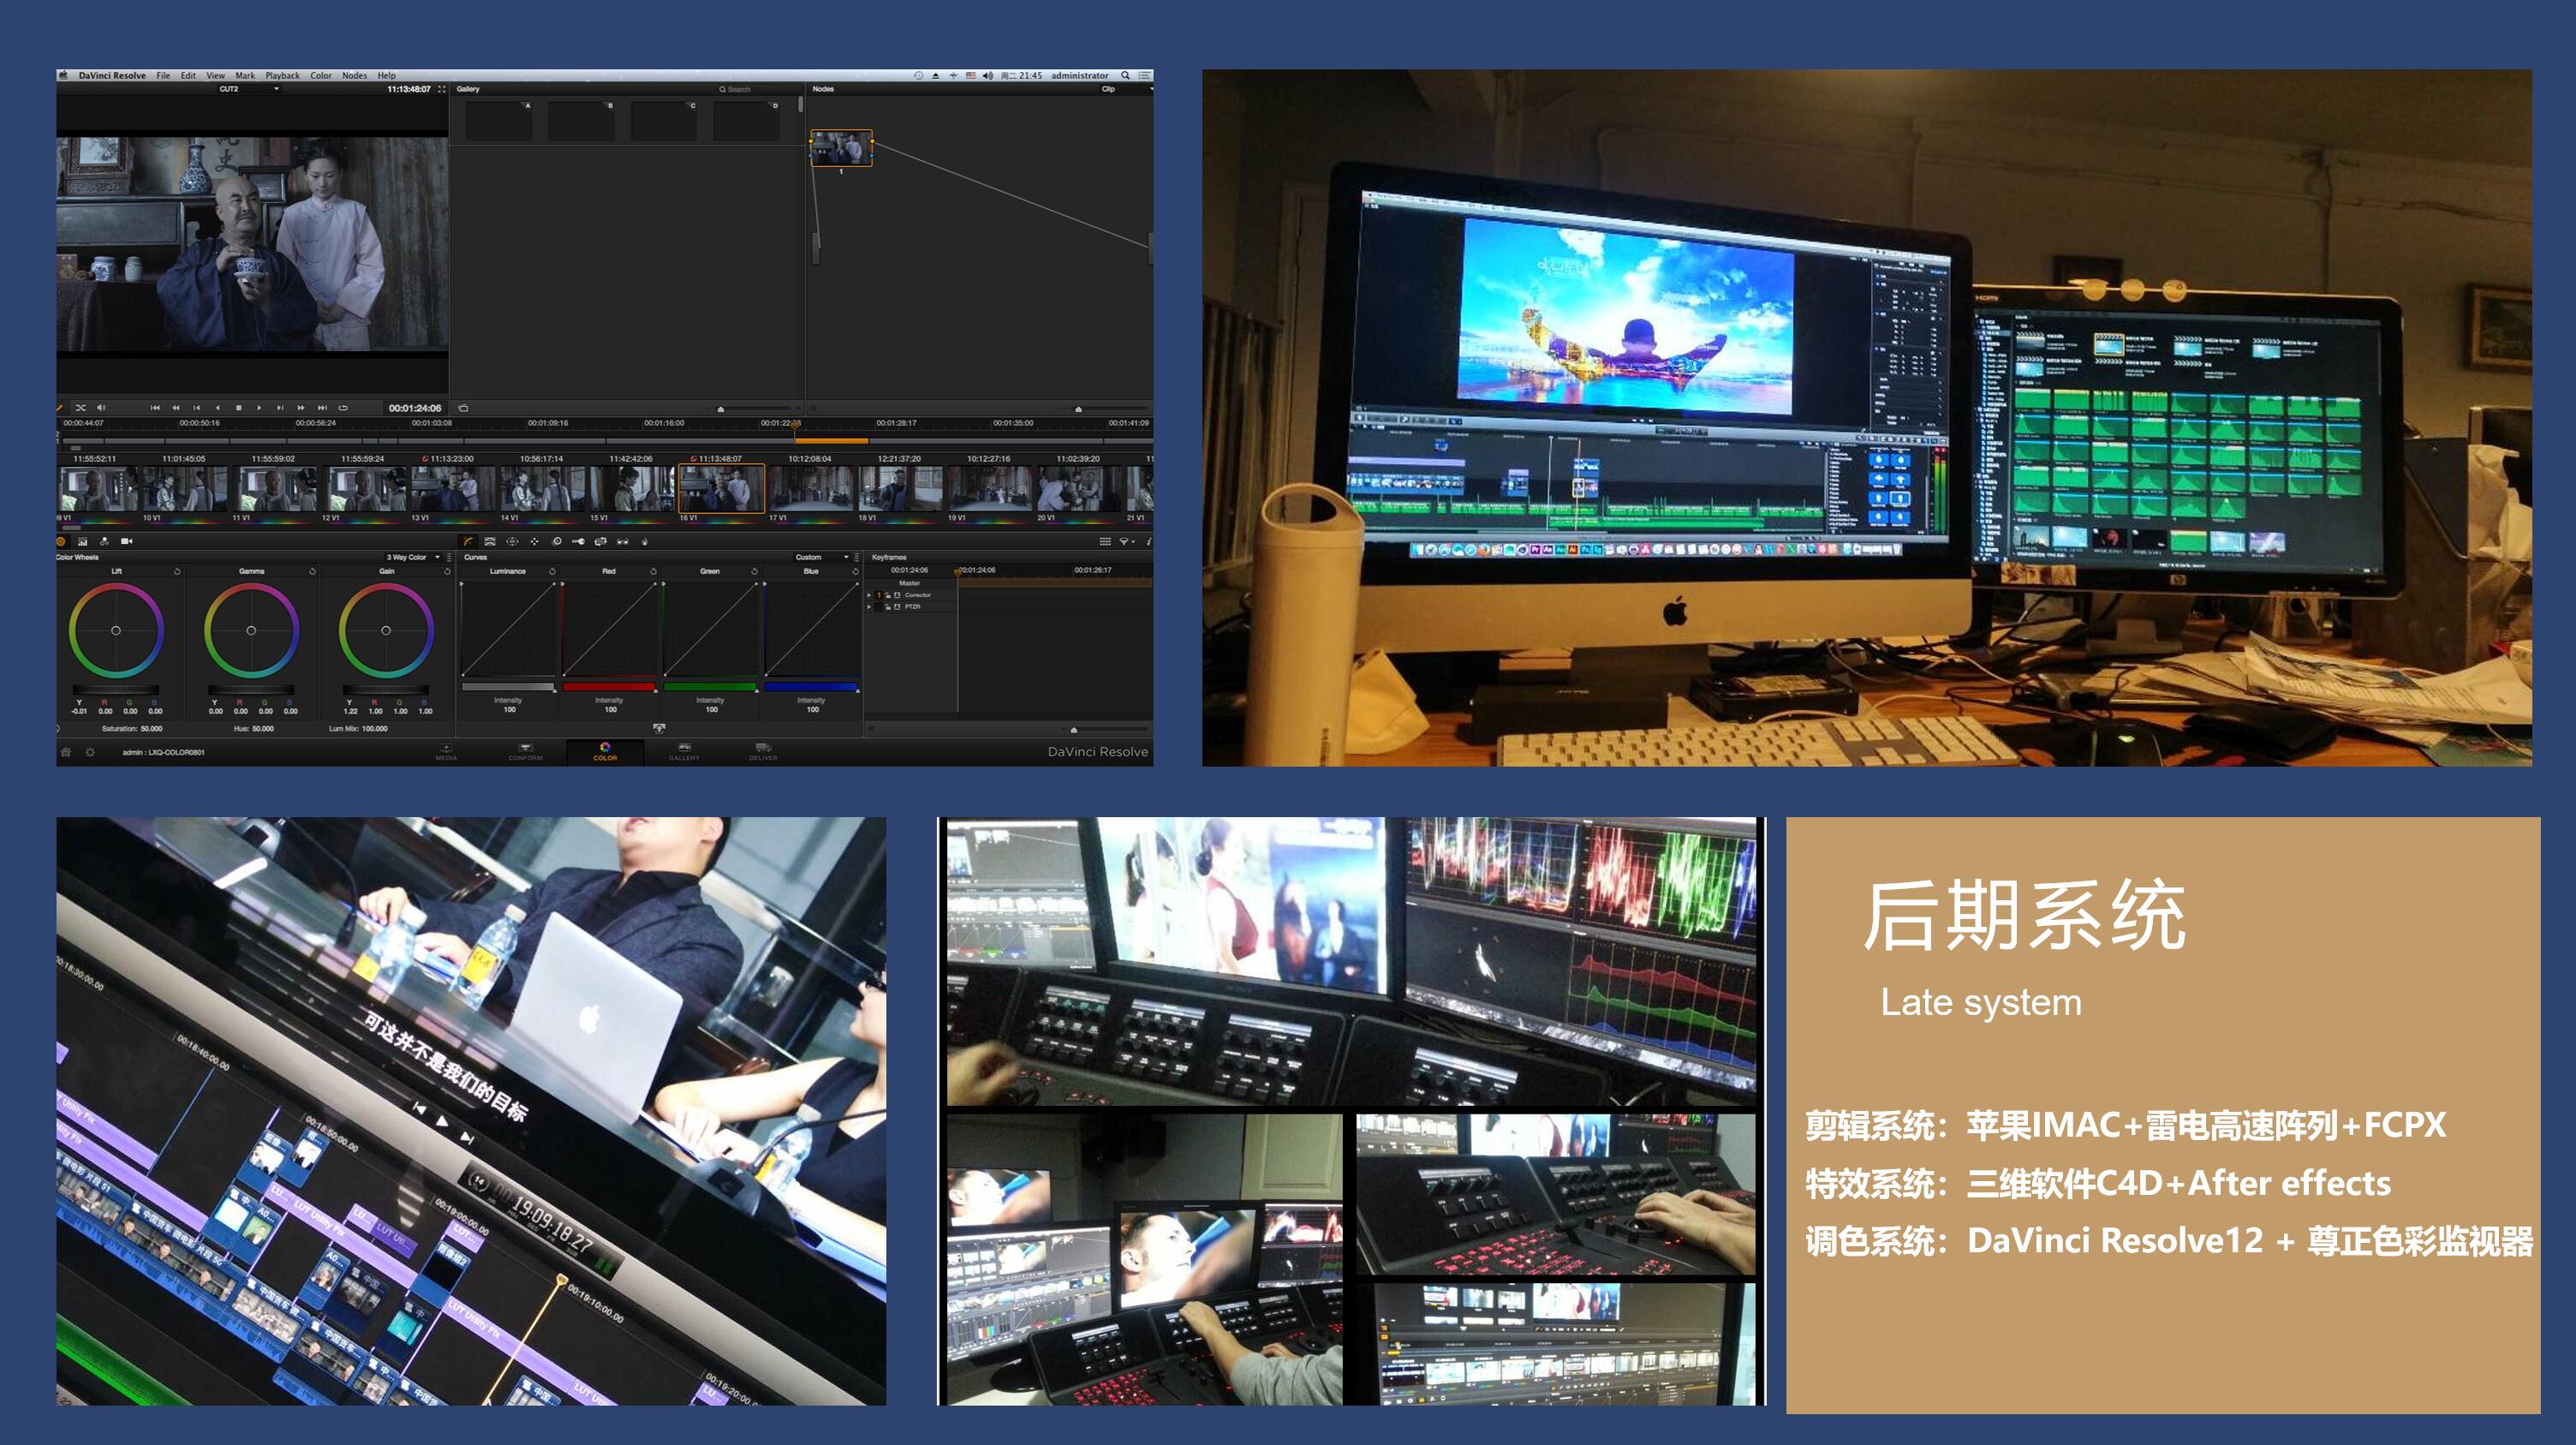
Task: Open the Stereoscopic 3D palette icon
Action: coord(623,542)
